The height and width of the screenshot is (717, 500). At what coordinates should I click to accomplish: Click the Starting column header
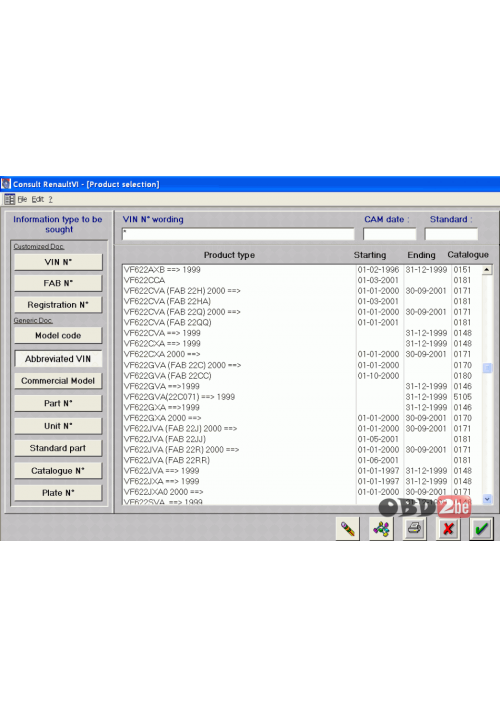tap(370, 255)
